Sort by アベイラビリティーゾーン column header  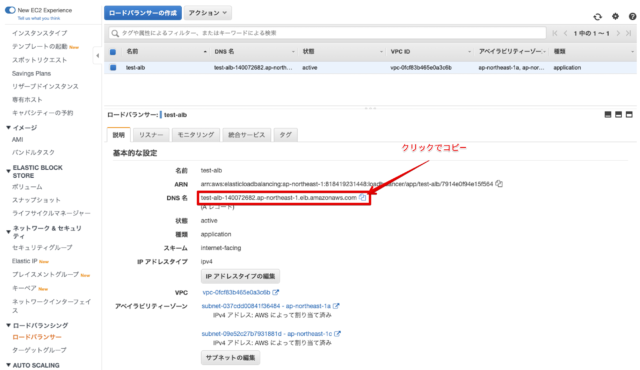(x=511, y=51)
